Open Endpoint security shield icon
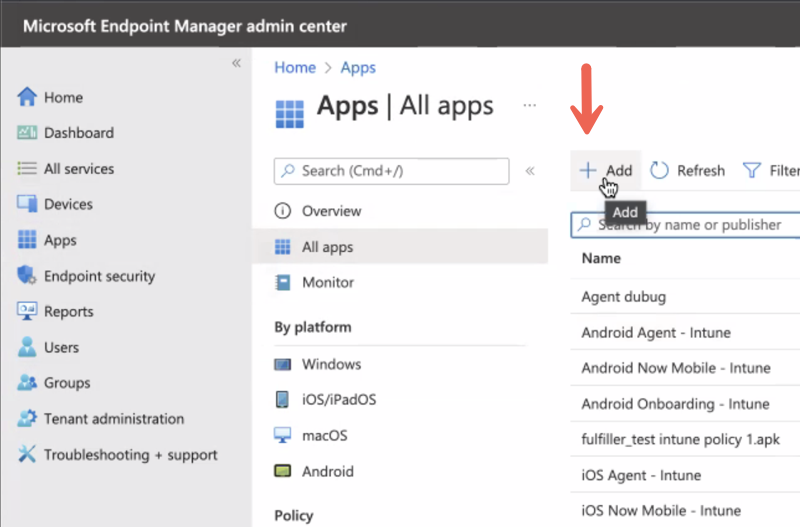This screenshot has width=800, height=527. (27, 275)
